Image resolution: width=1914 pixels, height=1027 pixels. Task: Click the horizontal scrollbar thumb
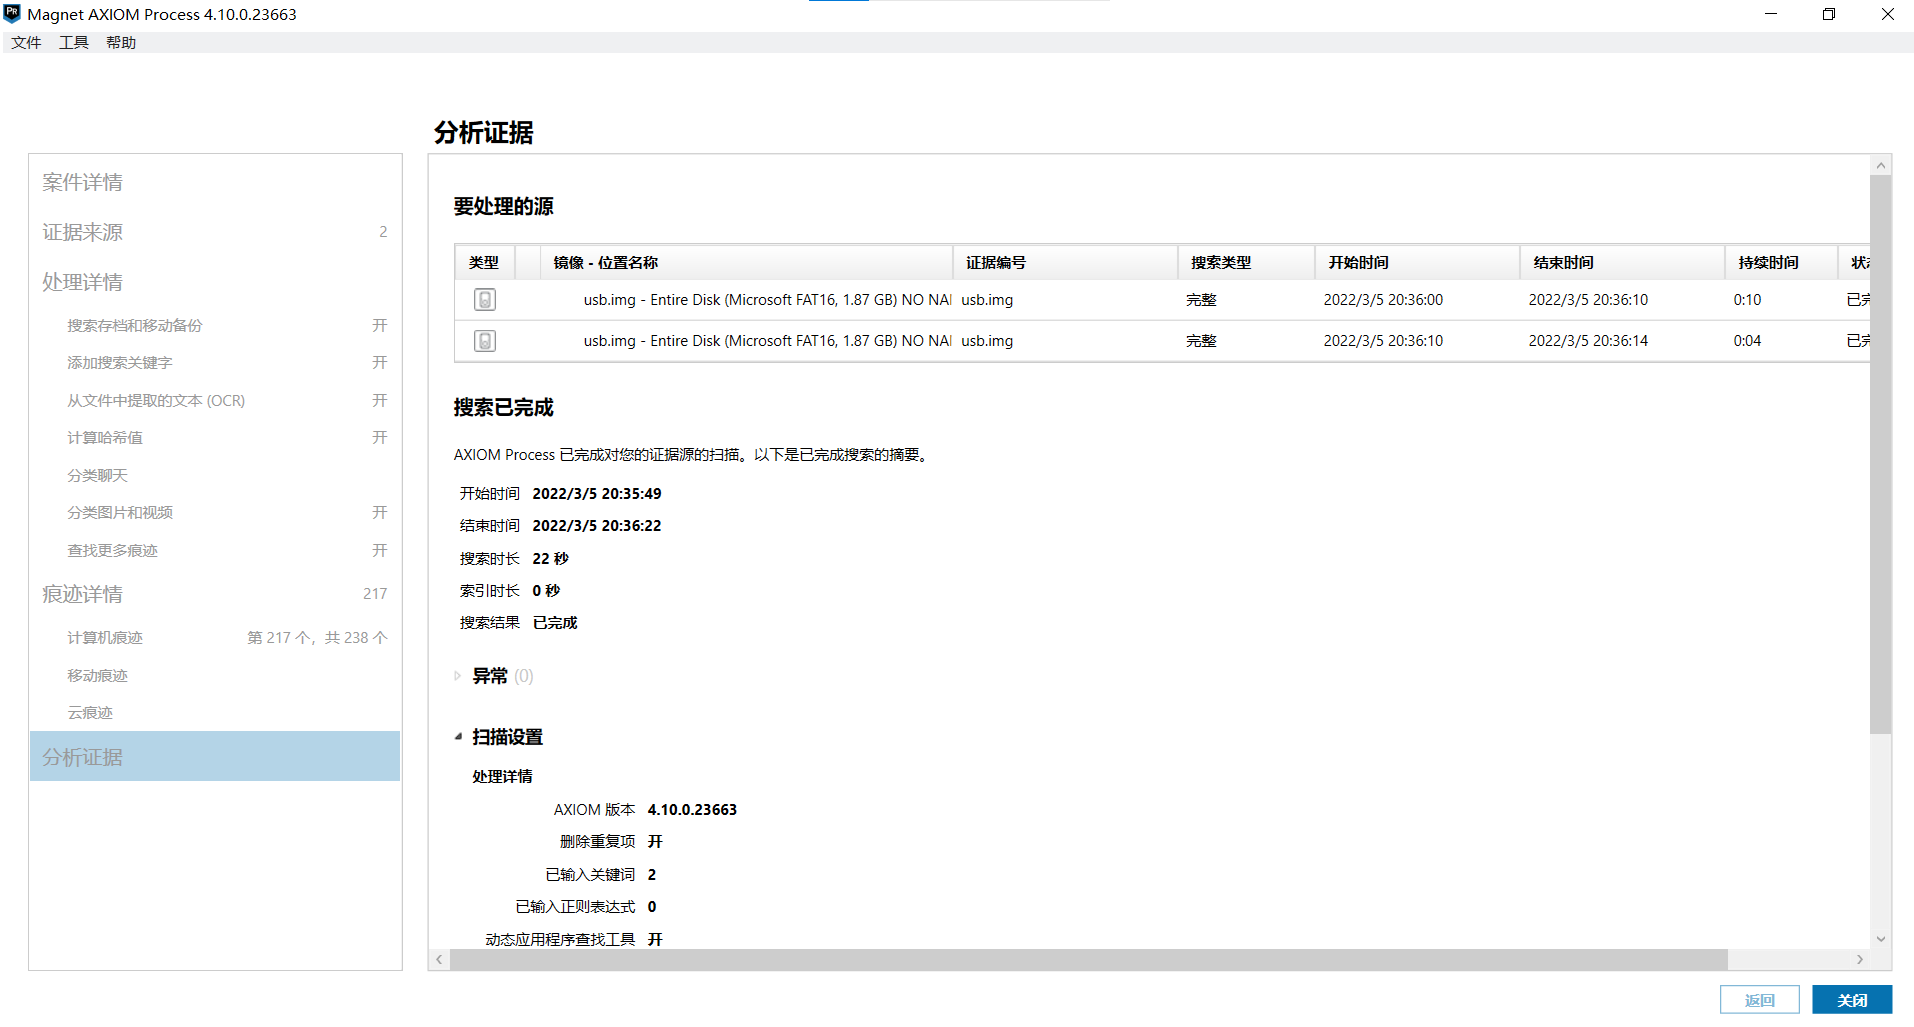click(1088, 959)
